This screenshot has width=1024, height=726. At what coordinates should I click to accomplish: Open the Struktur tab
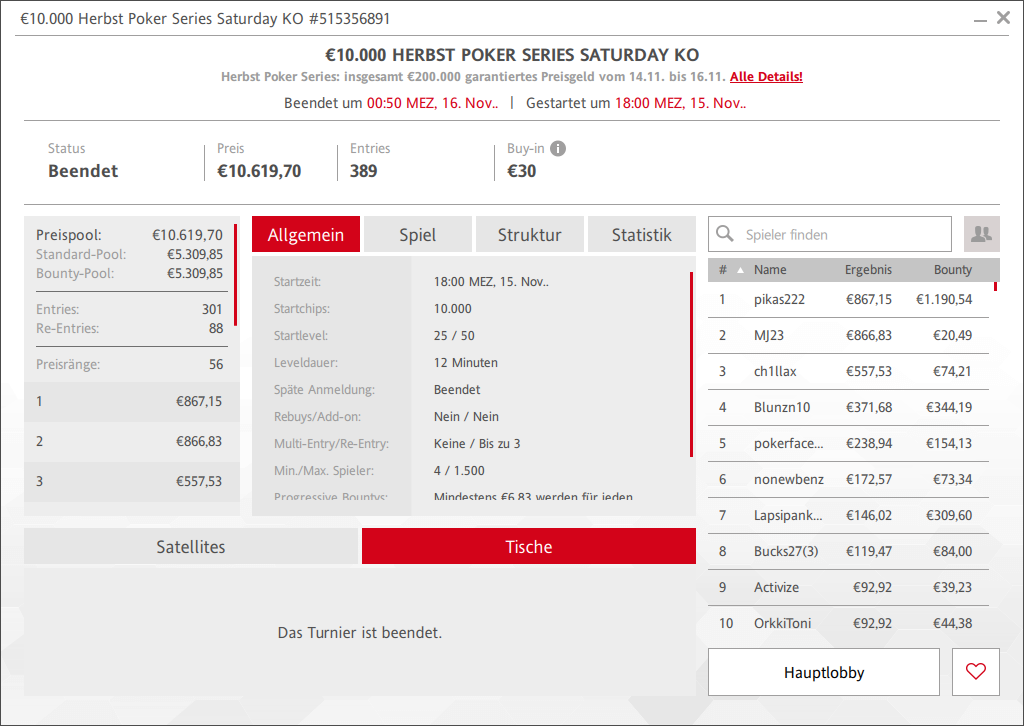pyautogui.click(x=529, y=235)
